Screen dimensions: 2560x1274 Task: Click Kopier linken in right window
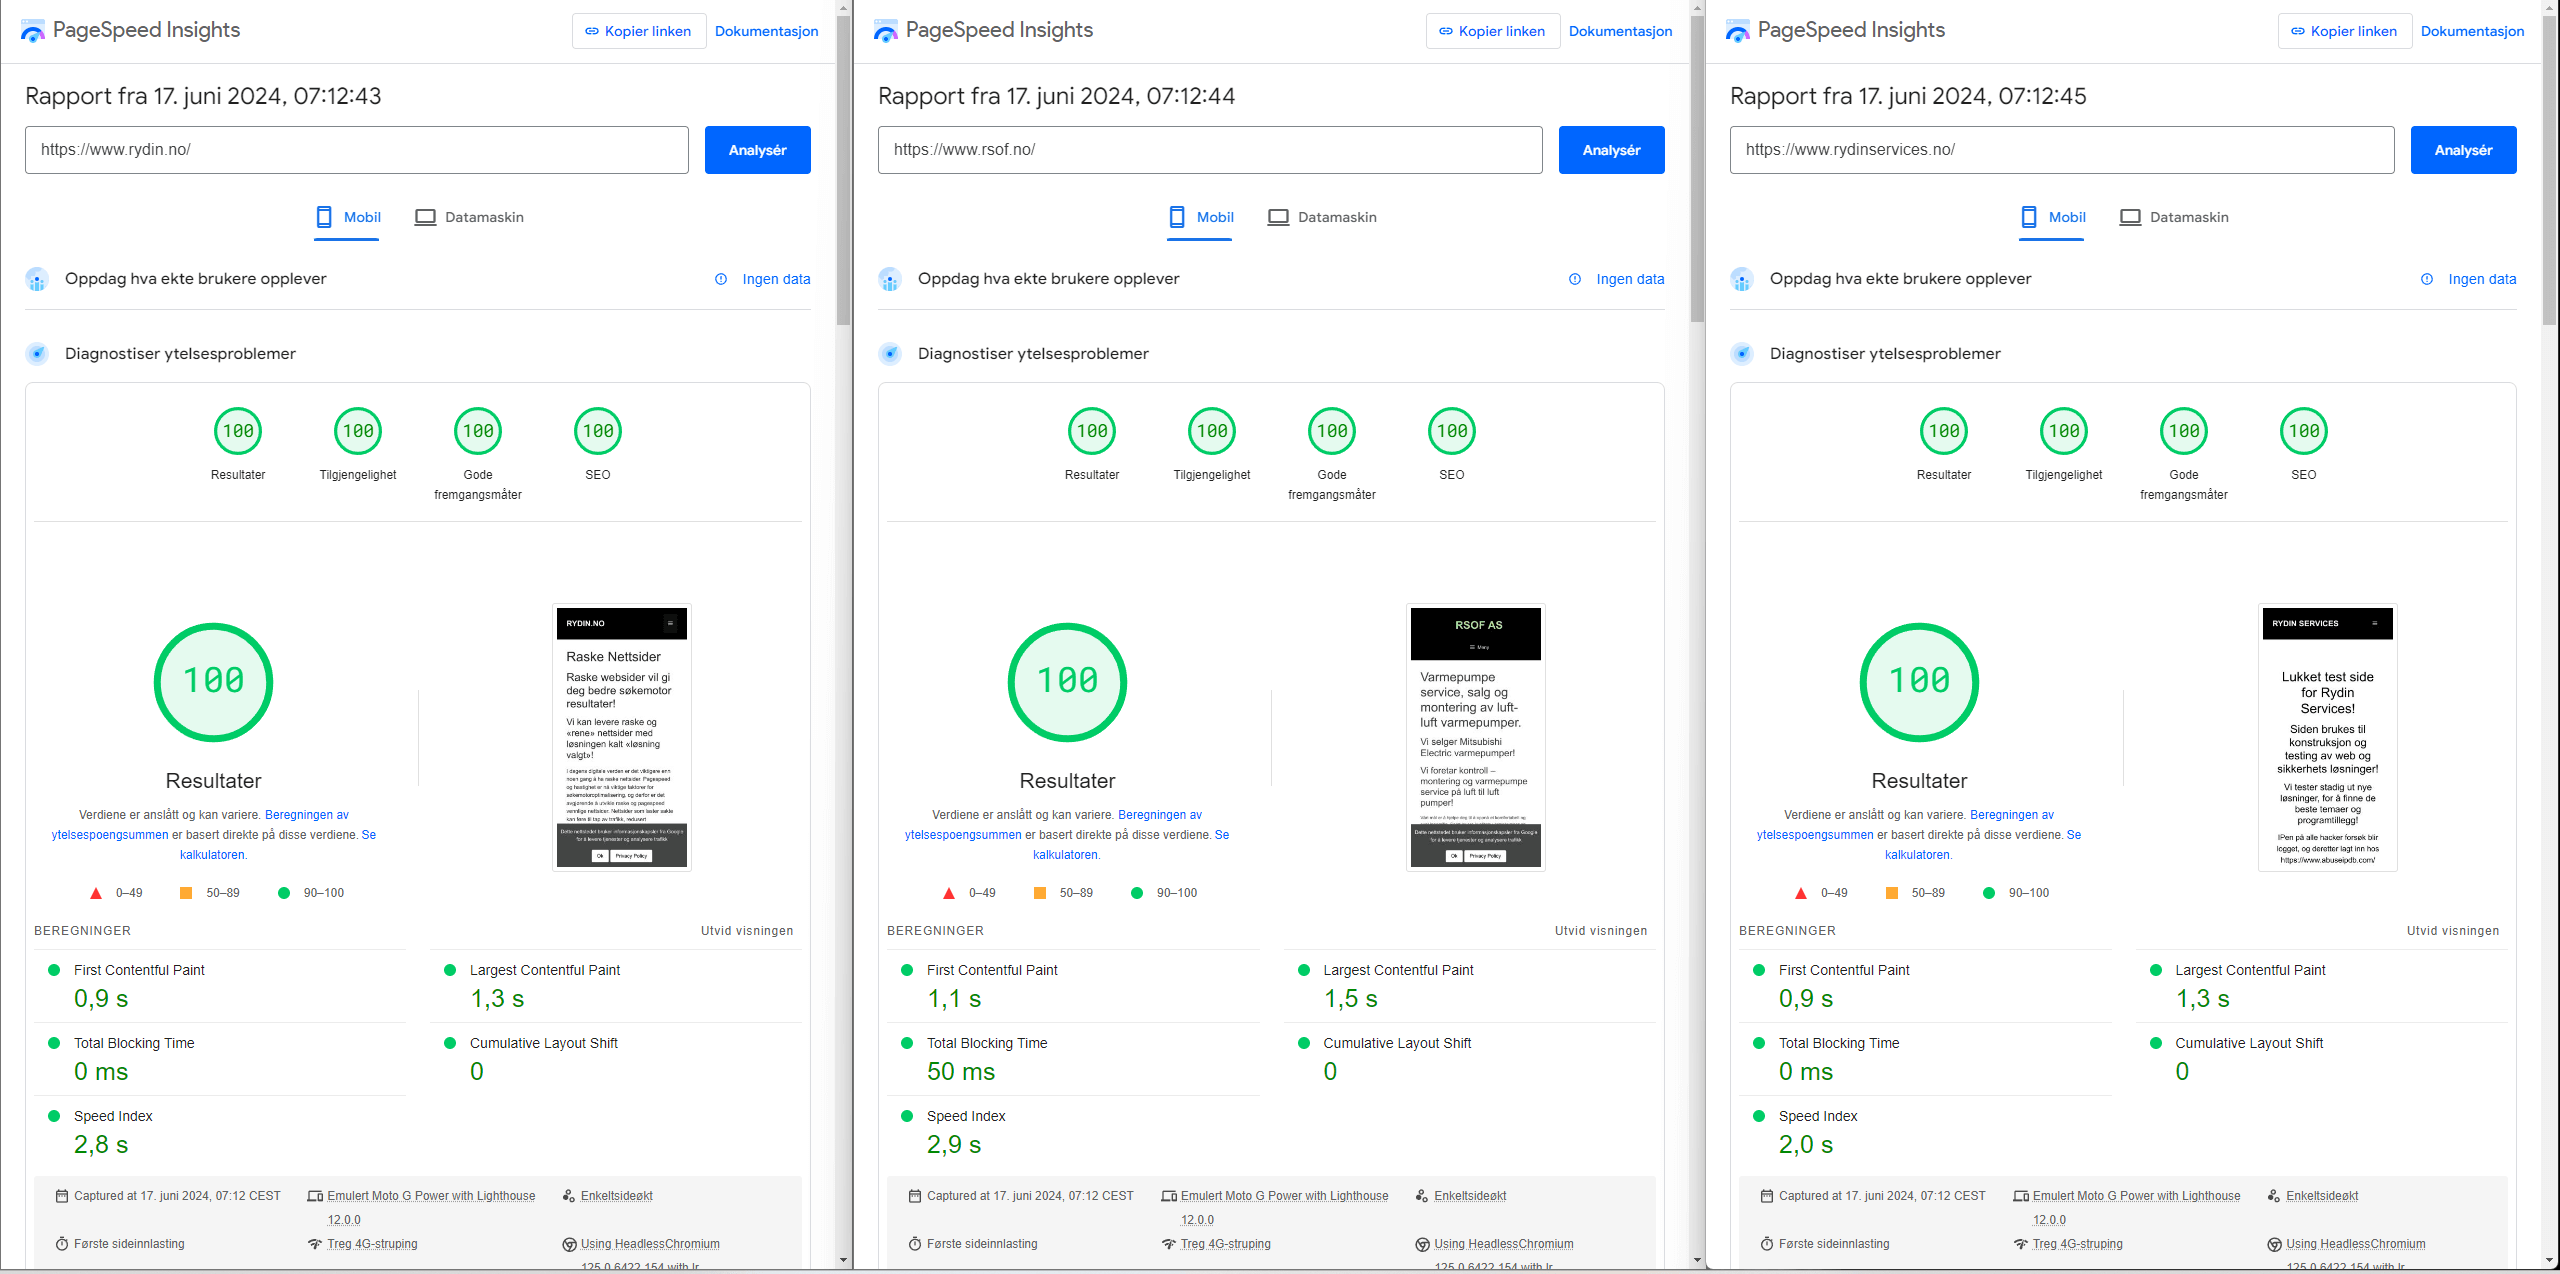tap(2344, 31)
